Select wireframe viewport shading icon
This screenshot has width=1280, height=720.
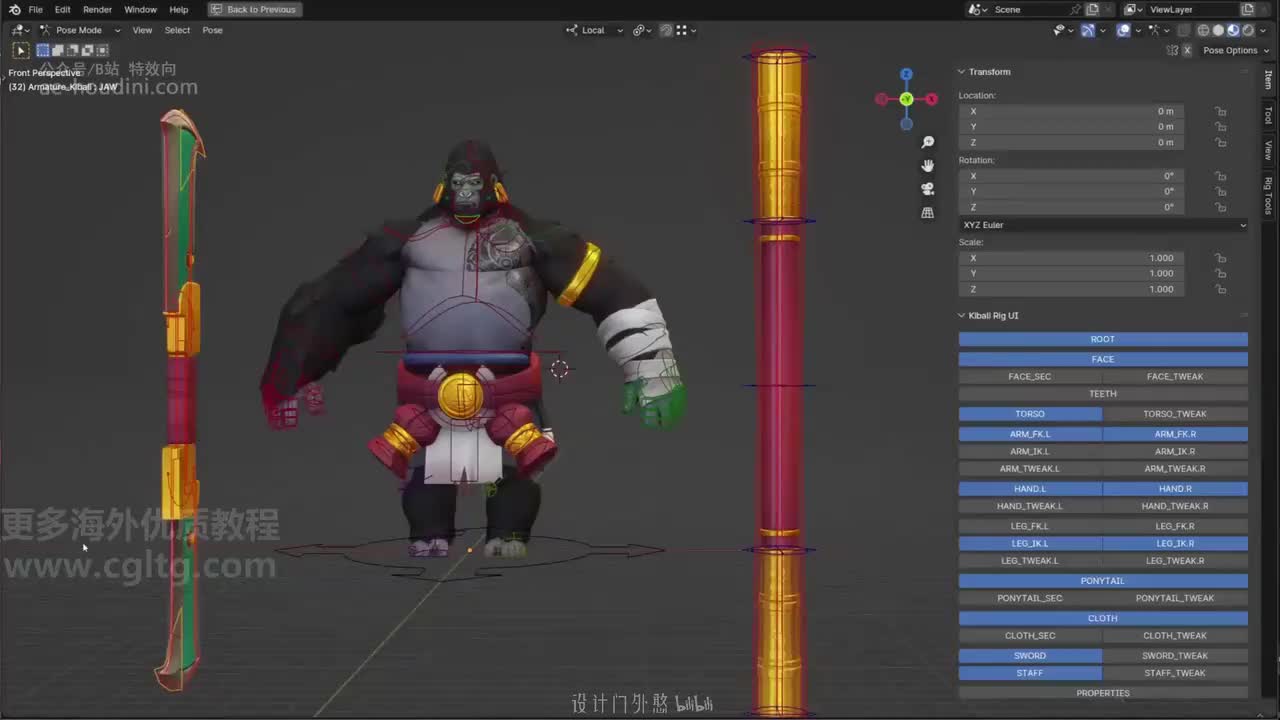point(1203,30)
